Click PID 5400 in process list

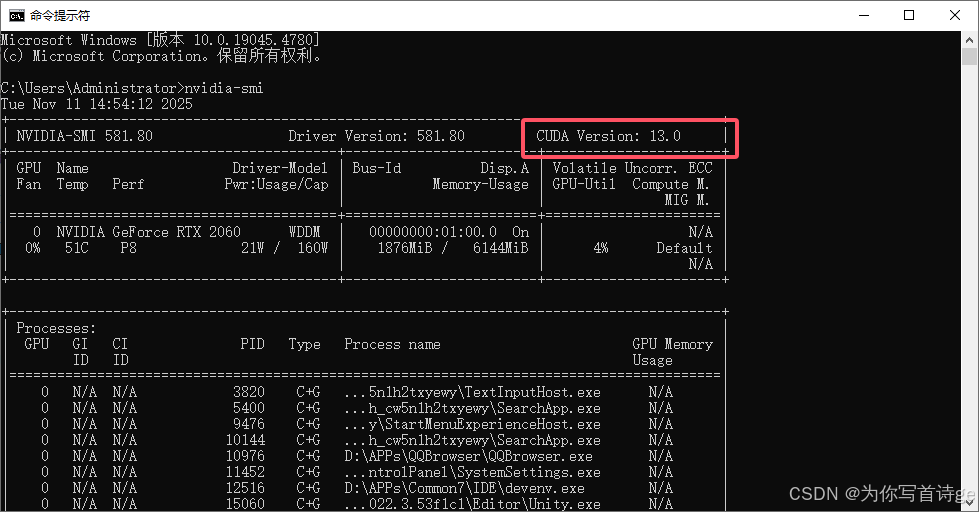[248, 409]
